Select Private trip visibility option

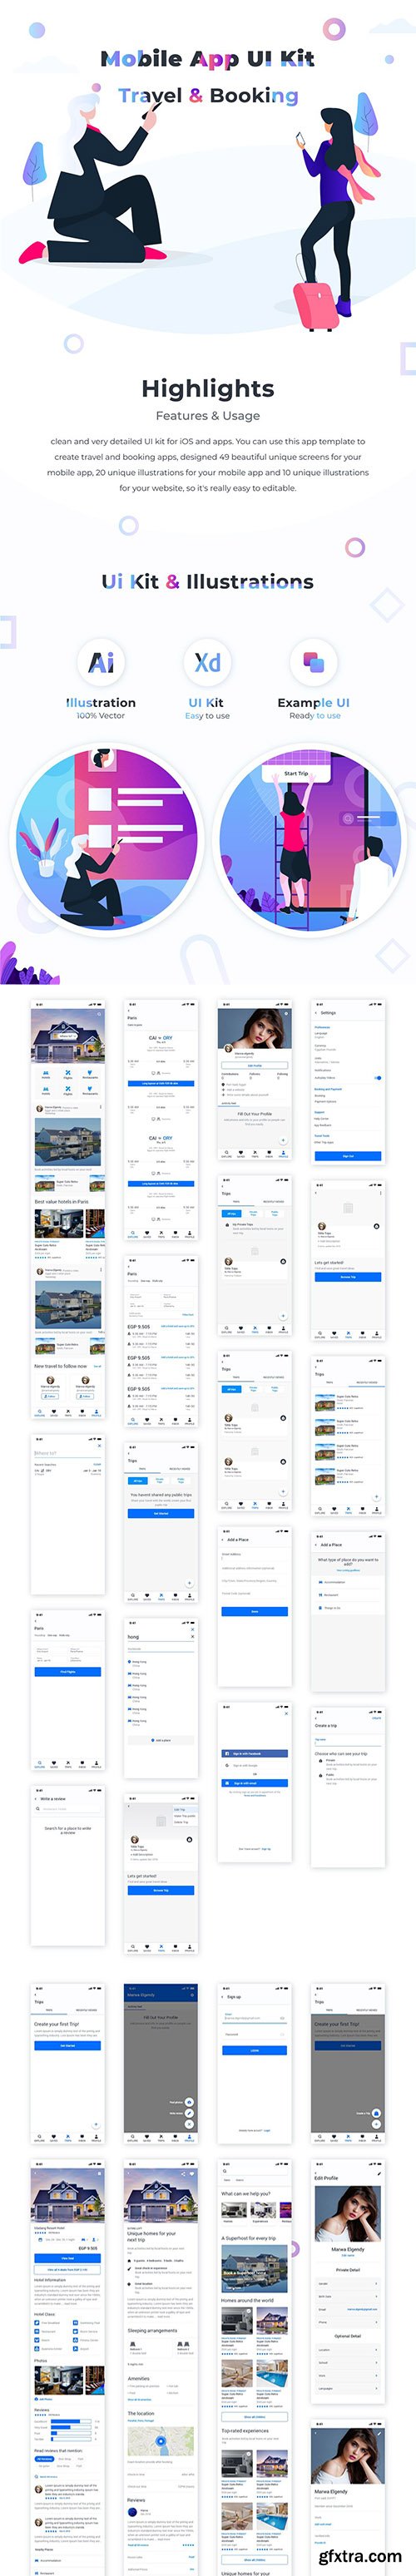pyautogui.click(x=348, y=1763)
